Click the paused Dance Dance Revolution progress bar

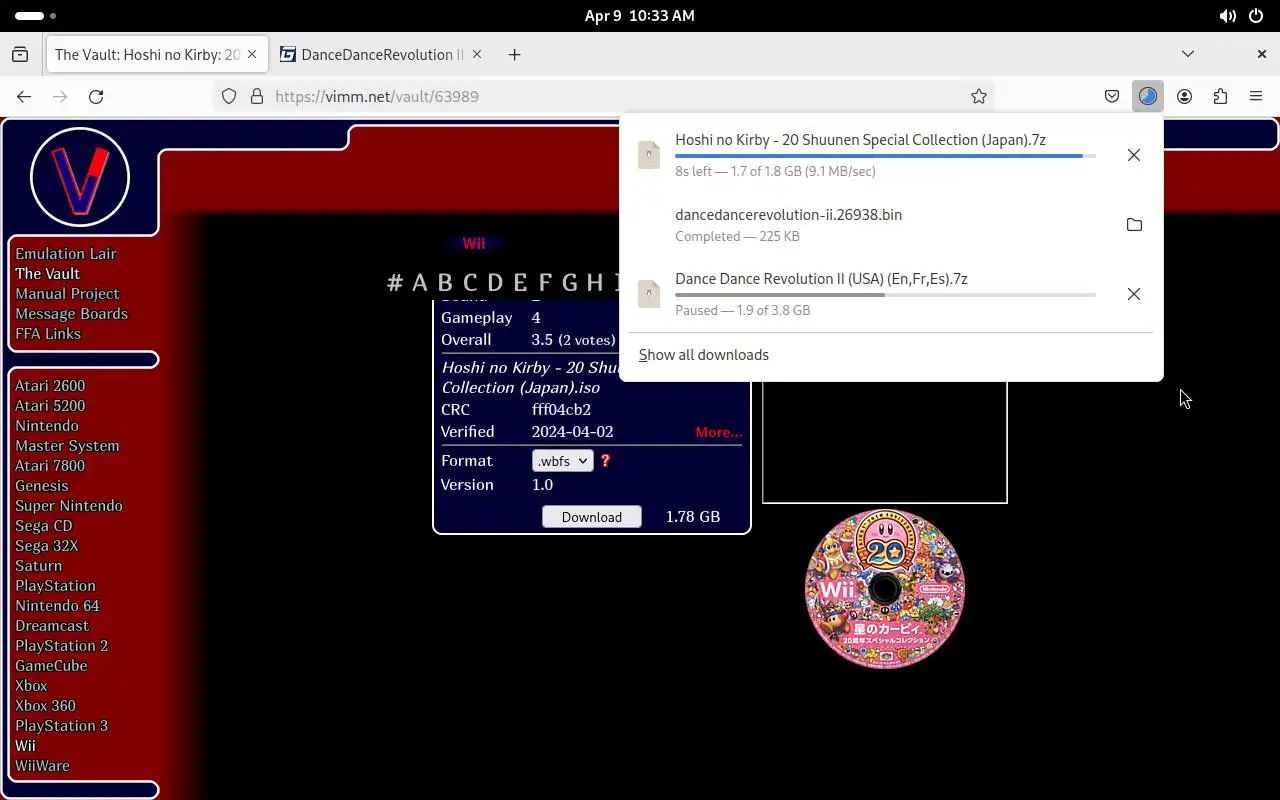[x=885, y=295]
